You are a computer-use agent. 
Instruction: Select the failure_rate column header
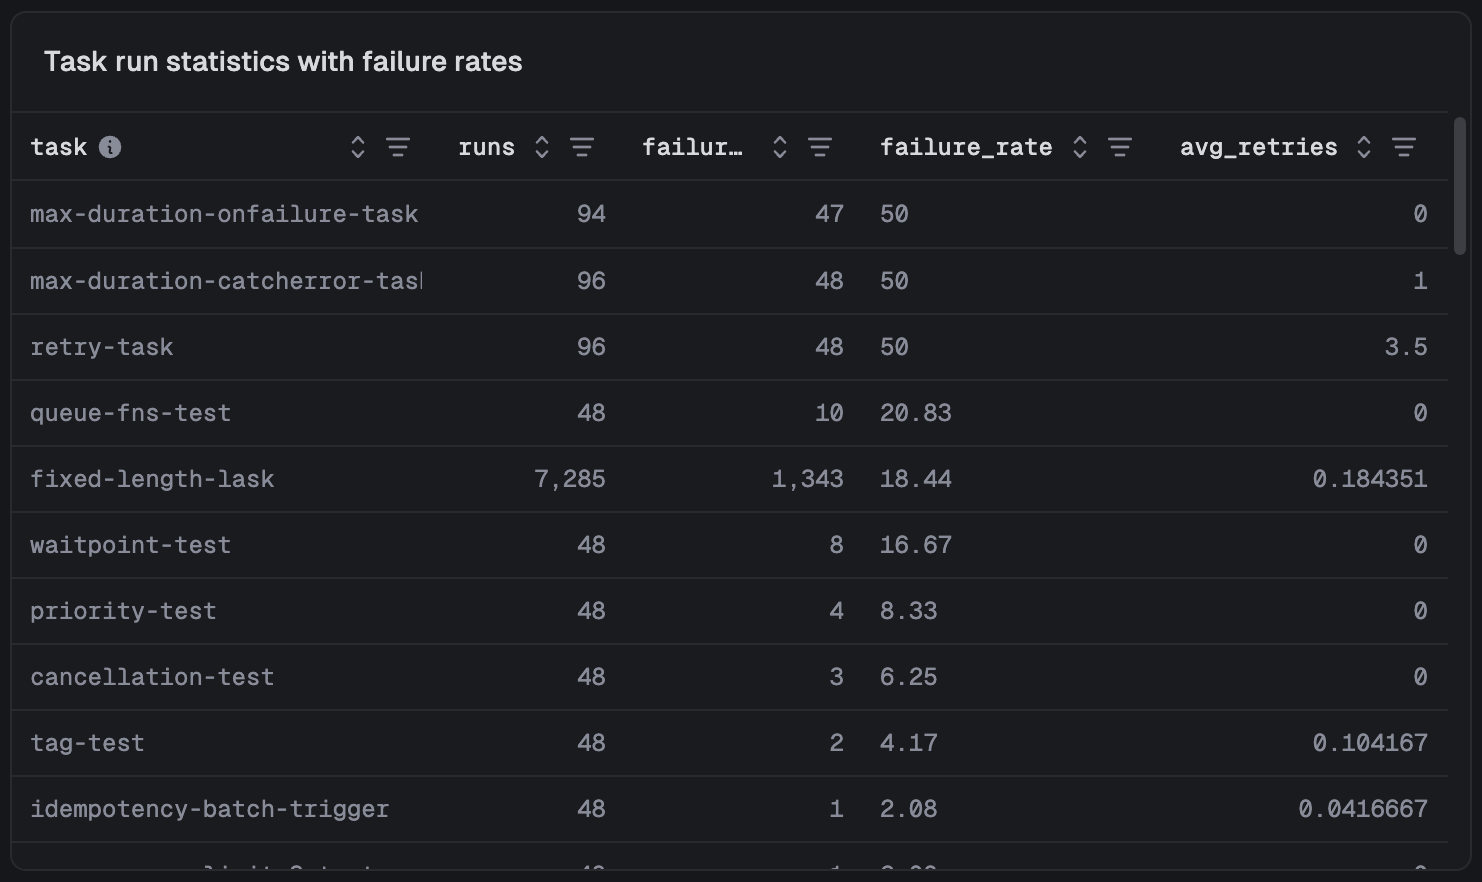tap(966, 146)
